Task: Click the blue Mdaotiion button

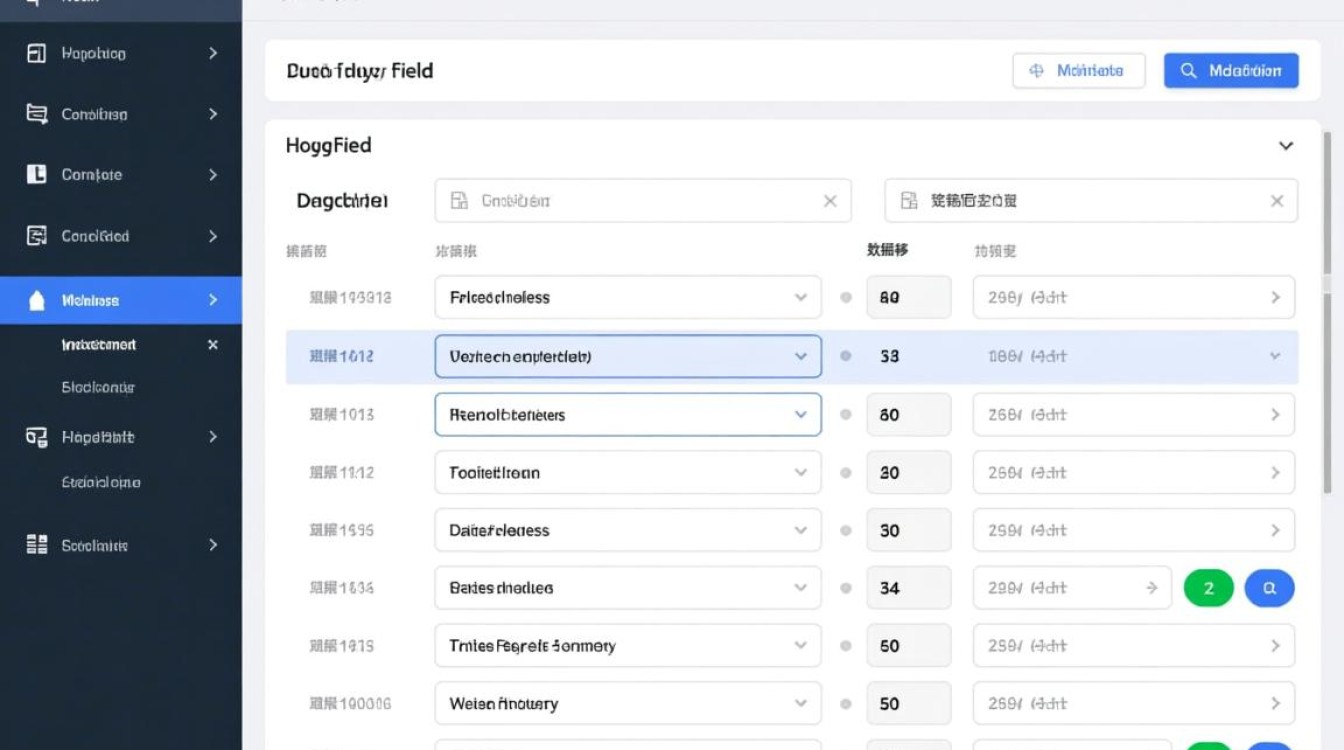Action: pos(1231,71)
